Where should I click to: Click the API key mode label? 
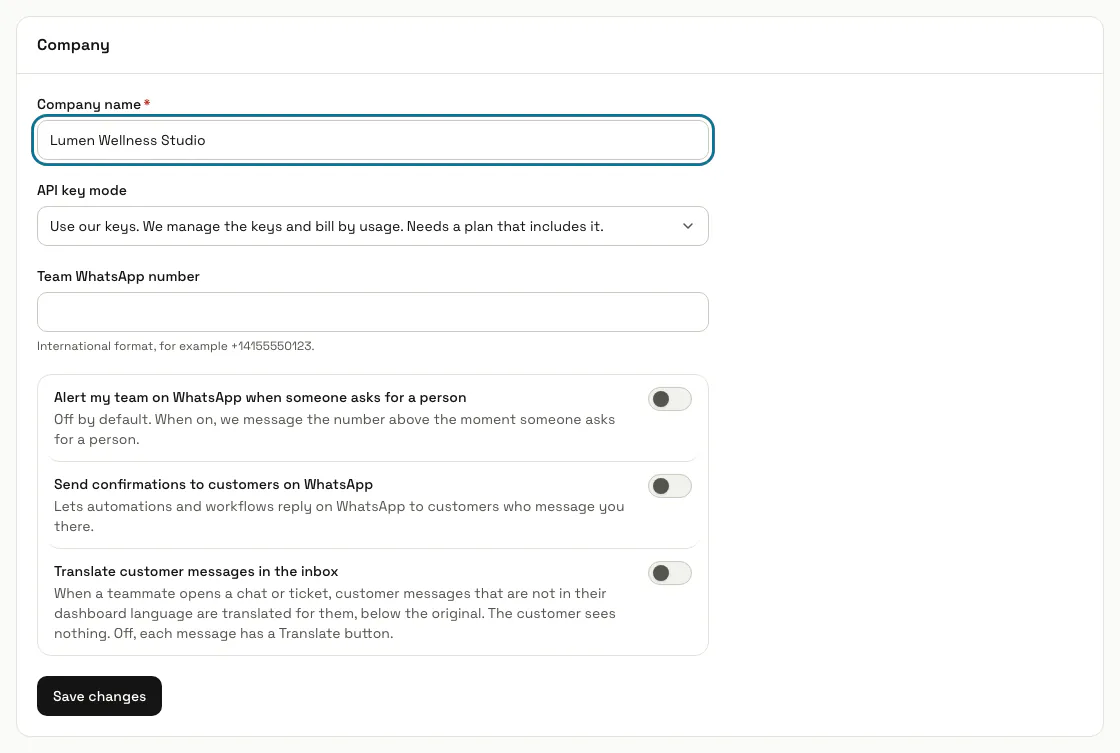pos(82,190)
